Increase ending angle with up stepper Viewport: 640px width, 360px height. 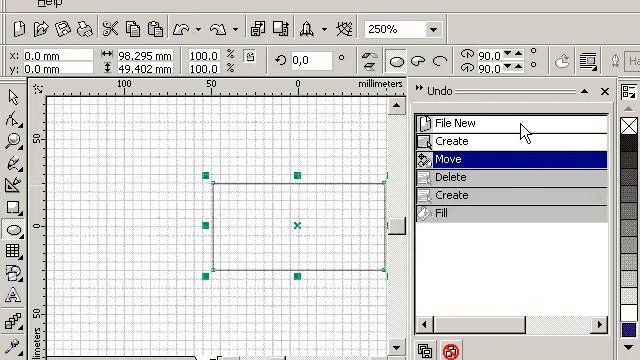point(518,66)
